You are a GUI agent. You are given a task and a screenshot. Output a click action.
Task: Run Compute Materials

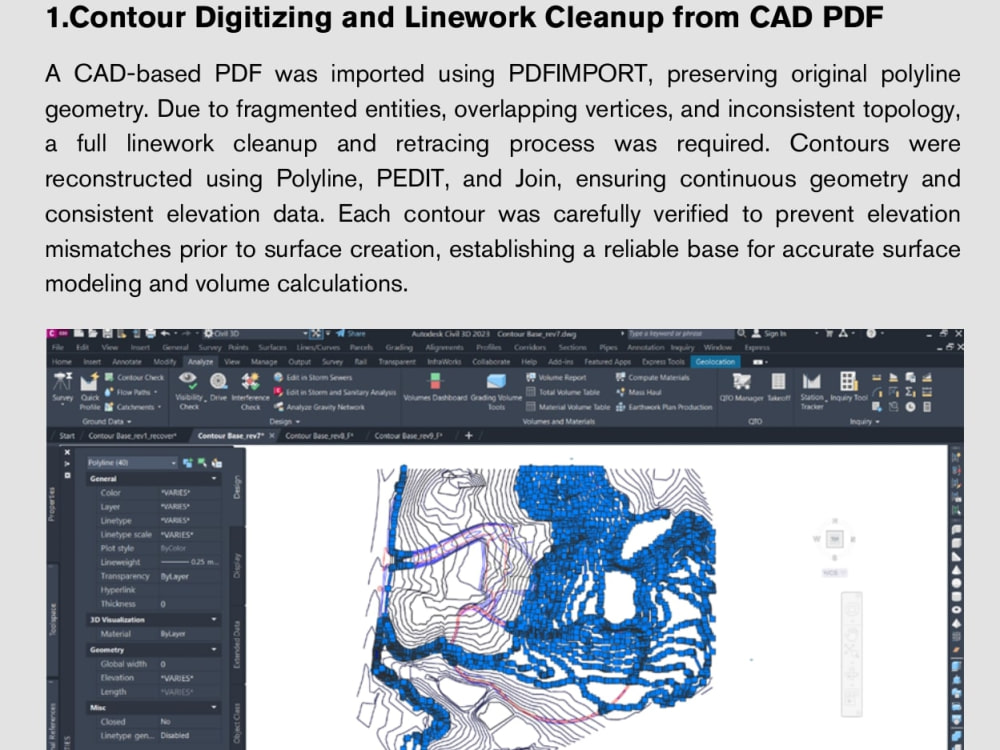652,378
